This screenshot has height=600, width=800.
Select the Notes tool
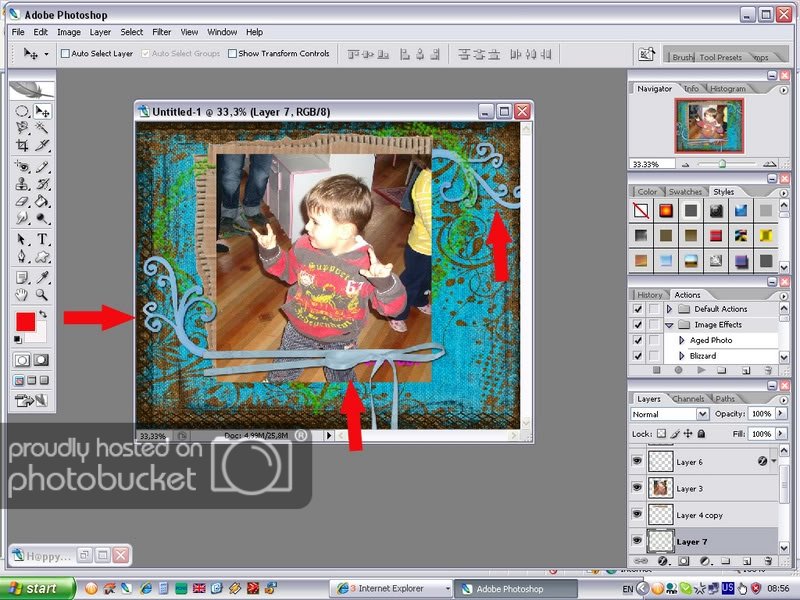(22, 277)
